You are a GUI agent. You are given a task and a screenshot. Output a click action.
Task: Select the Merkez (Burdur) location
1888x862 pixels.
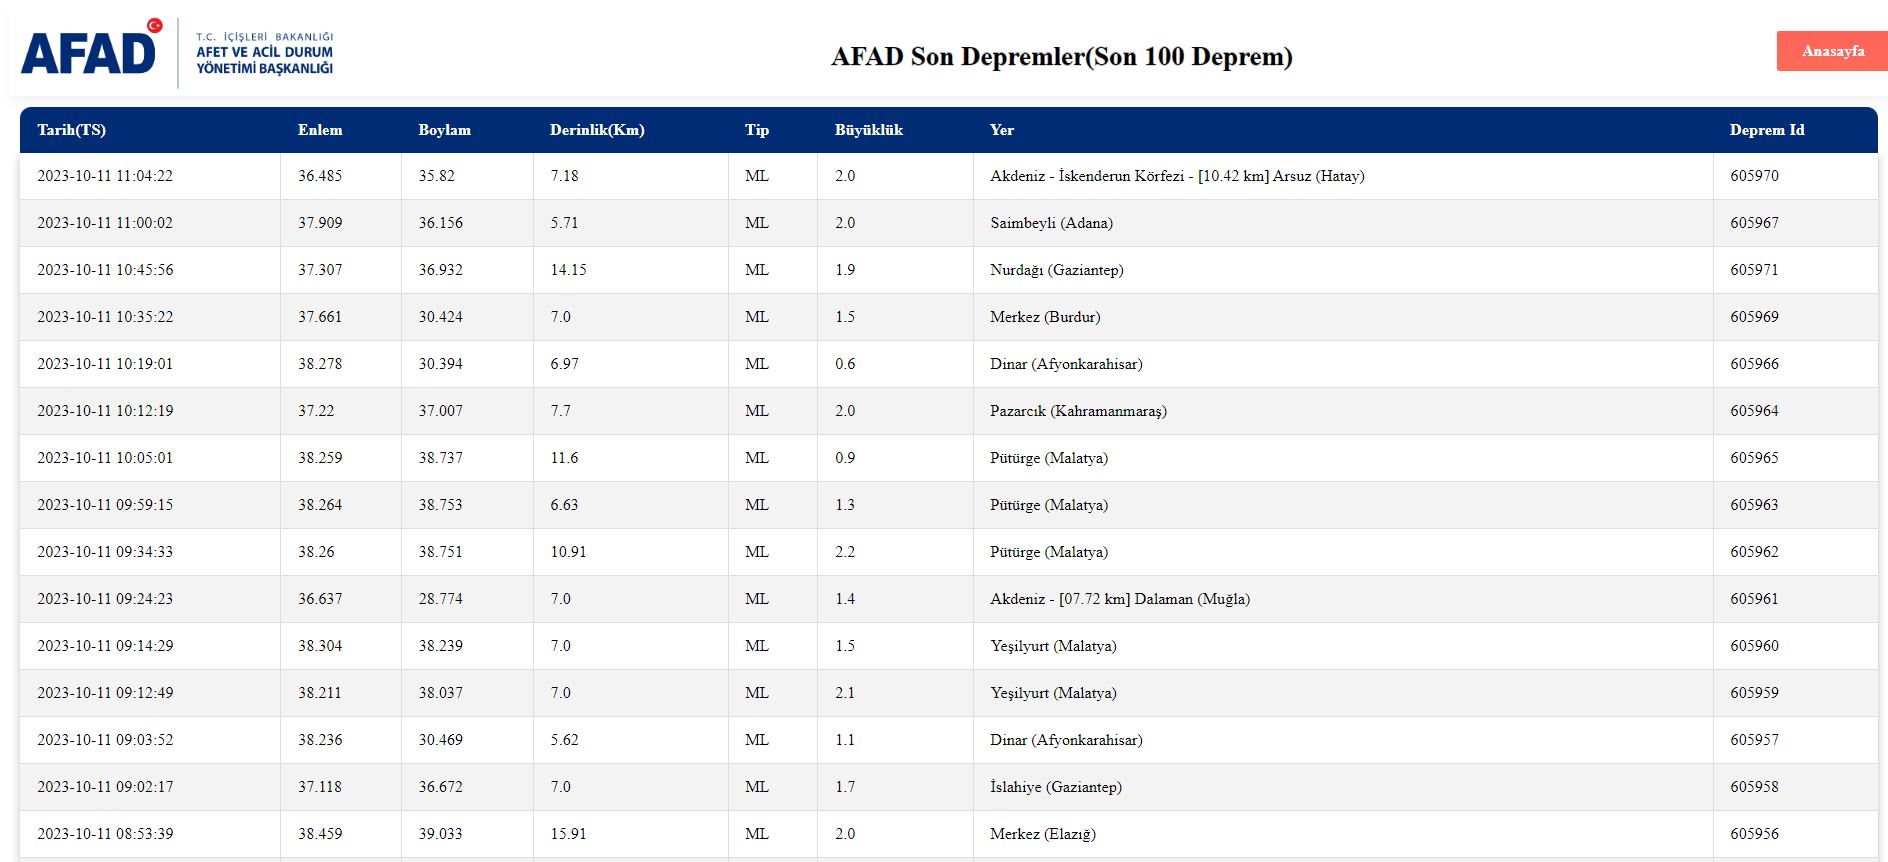(x=1045, y=317)
